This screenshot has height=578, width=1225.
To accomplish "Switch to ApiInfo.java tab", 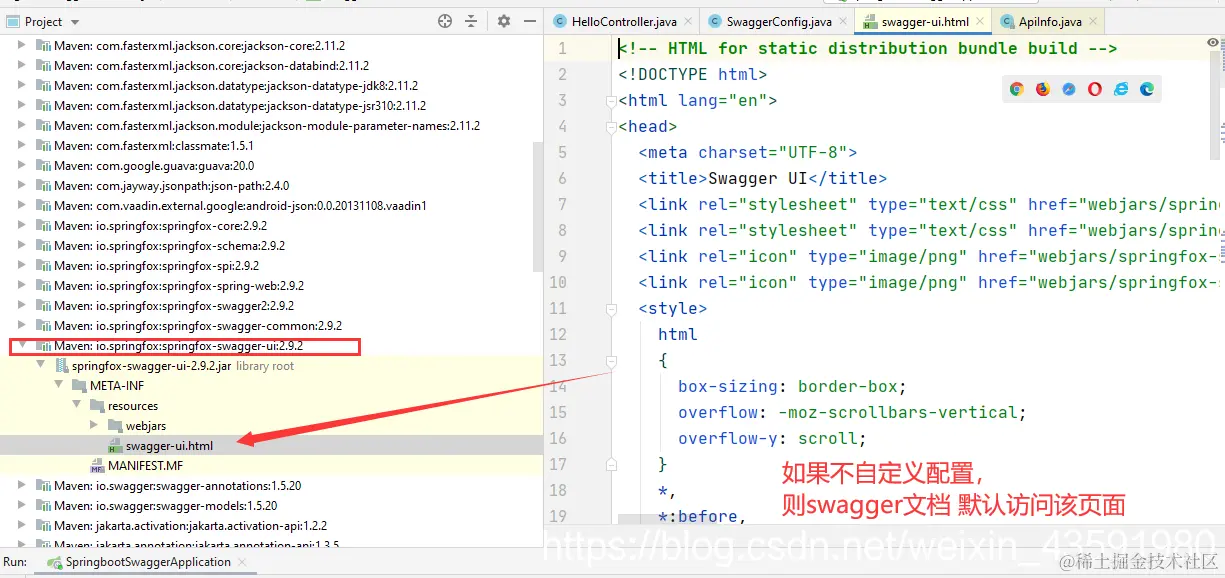I will point(1048,22).
